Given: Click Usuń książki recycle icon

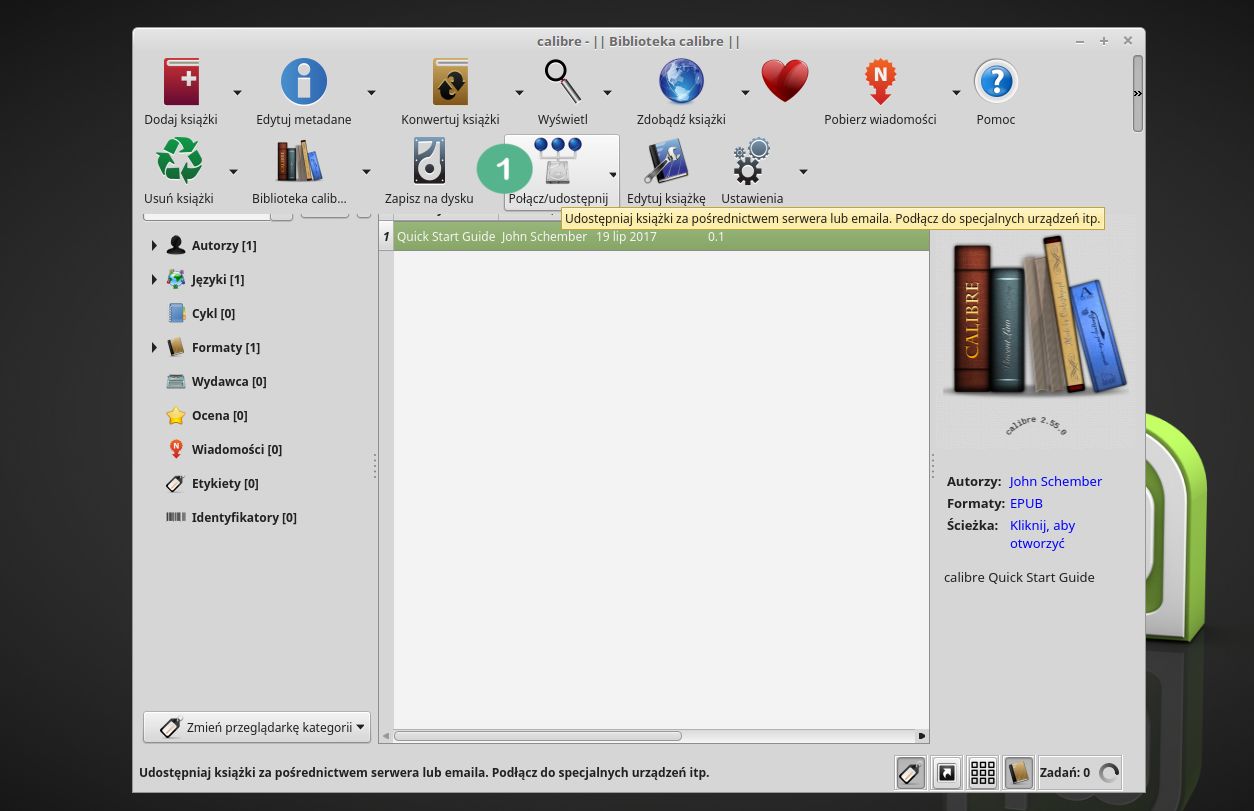Looking at the screenshot, I should (179, 161).
